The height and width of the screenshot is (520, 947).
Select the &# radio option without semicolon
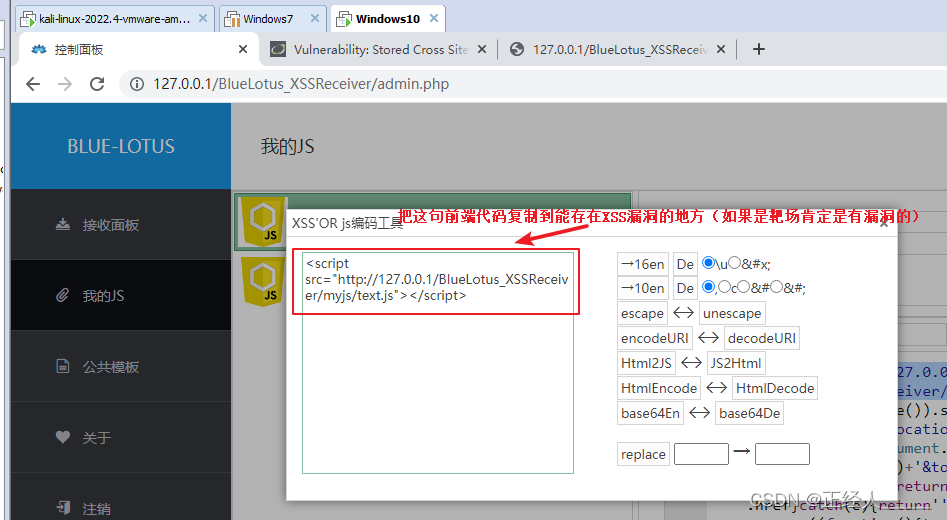pos(744,287)
